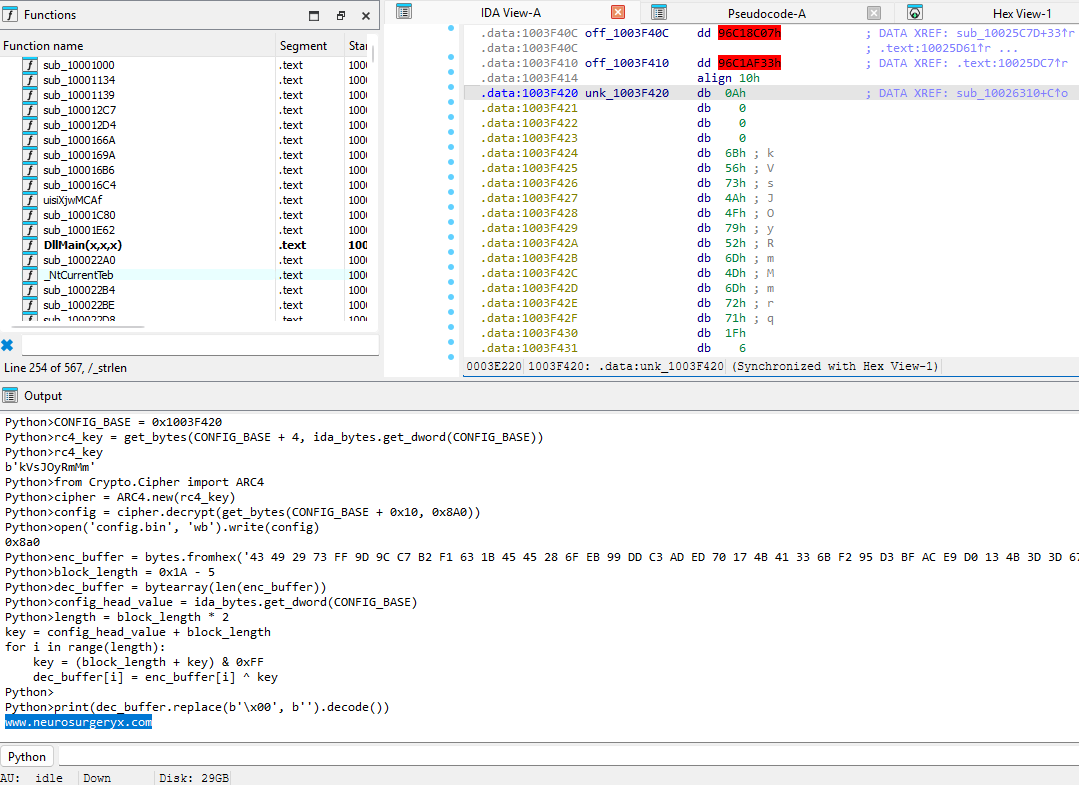Click the function icon beside sub_10001134
Image resolution: width=1079 pixels, height=785 pixels.
pyautogui.click(x=30, y=80)
